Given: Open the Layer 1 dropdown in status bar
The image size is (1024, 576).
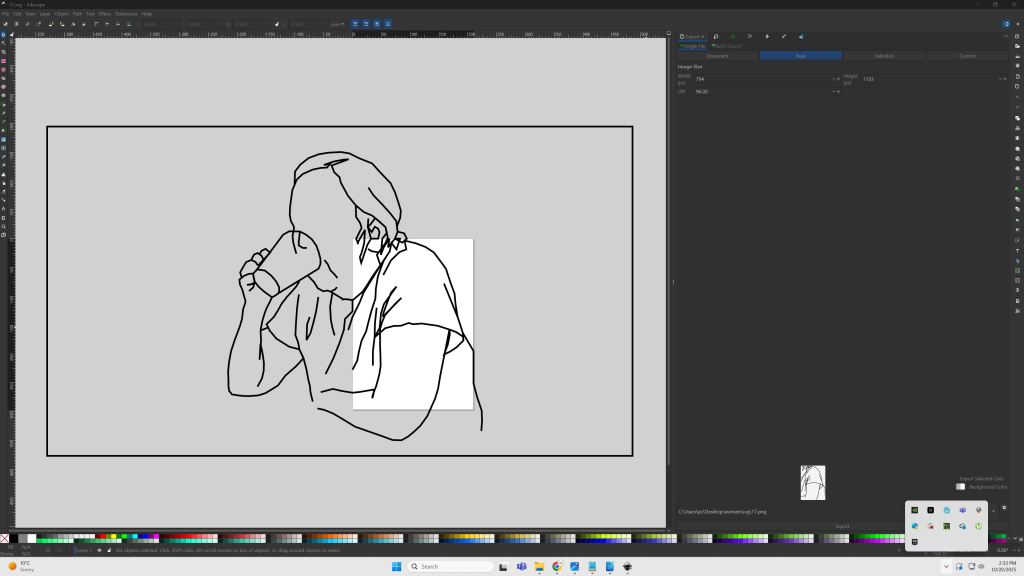Looking at the screenshot, I should (x=82, y=550).
